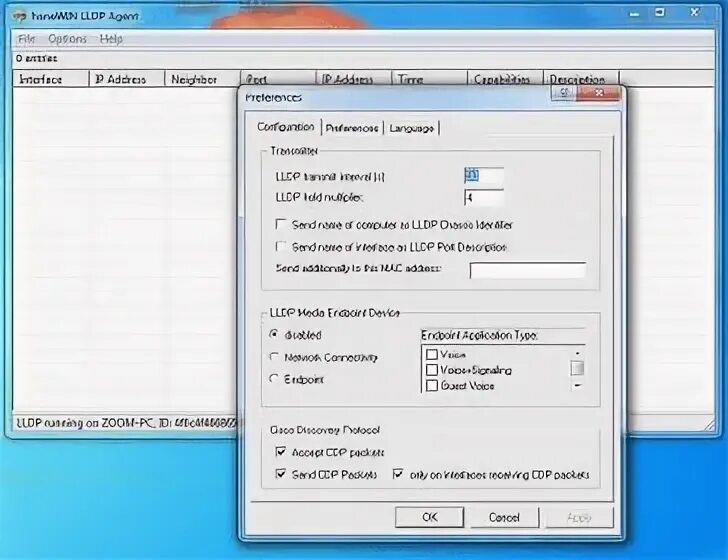The image size is (728, 560).
Task: Click the Capabilities column header
Action: point(505,78)
